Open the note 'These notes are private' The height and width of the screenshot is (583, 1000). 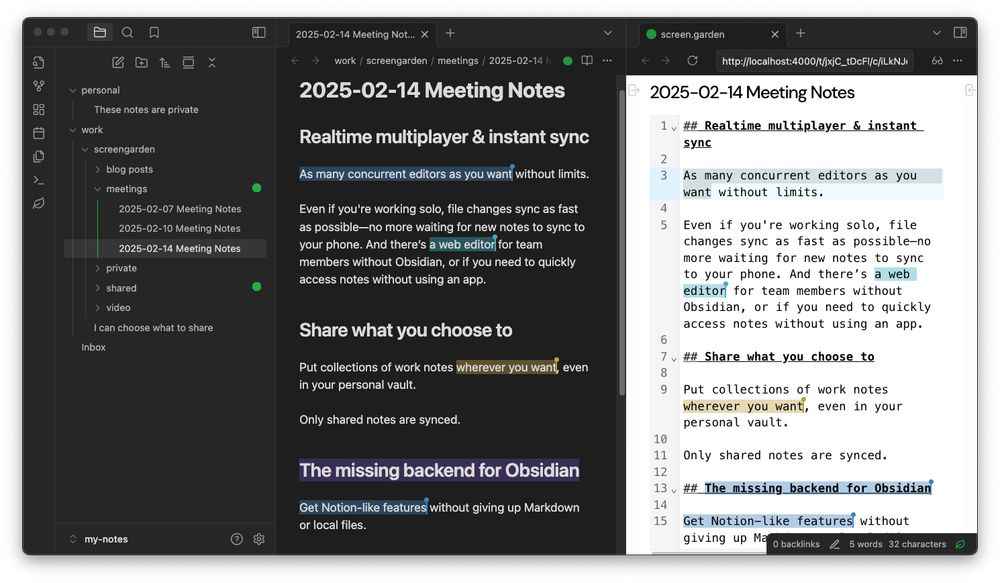click(146, 110)
